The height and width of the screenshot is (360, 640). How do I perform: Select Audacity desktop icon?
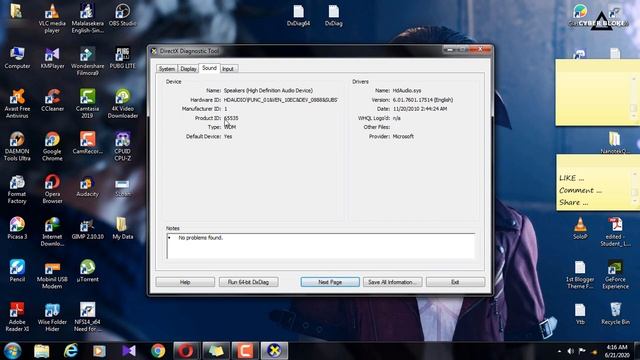tap(87, 187)
